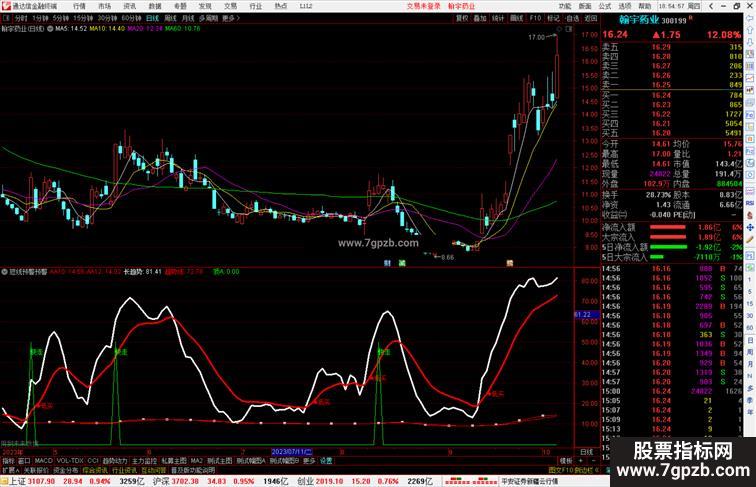756x487 pixels.
Task: Select the 主力监控 indicator tab
Action: pyautogui.click(x=144, y=461)
